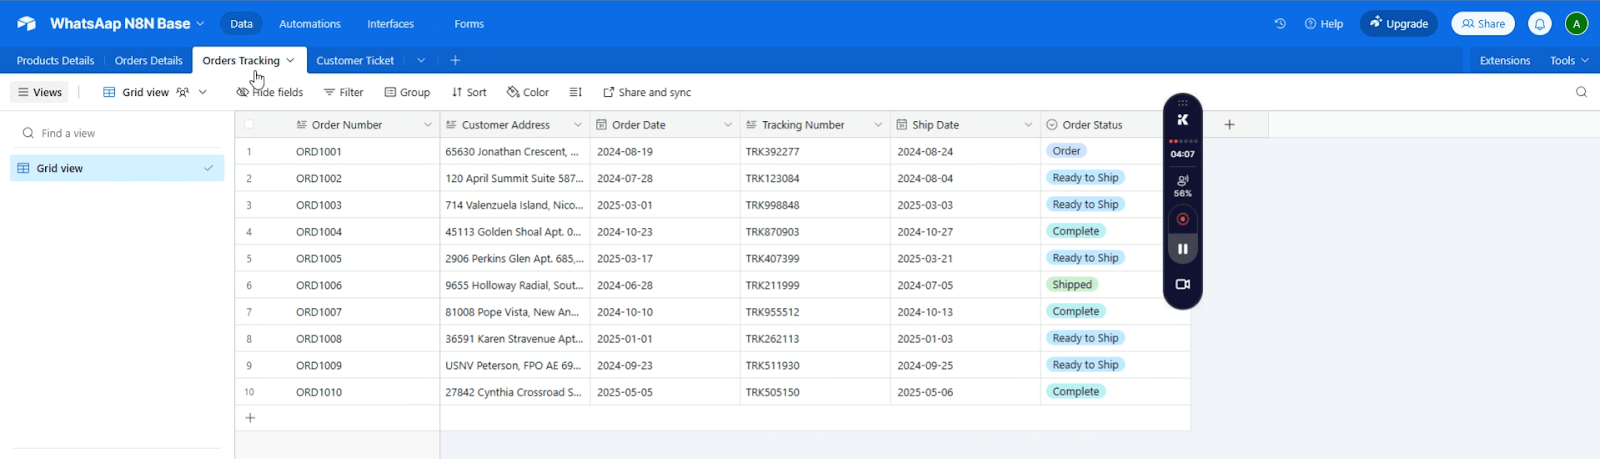The width and height of the screenshot is (1600, 459).
Task: Toggle the select-all rows checkbox
Action: coord(249,125)
